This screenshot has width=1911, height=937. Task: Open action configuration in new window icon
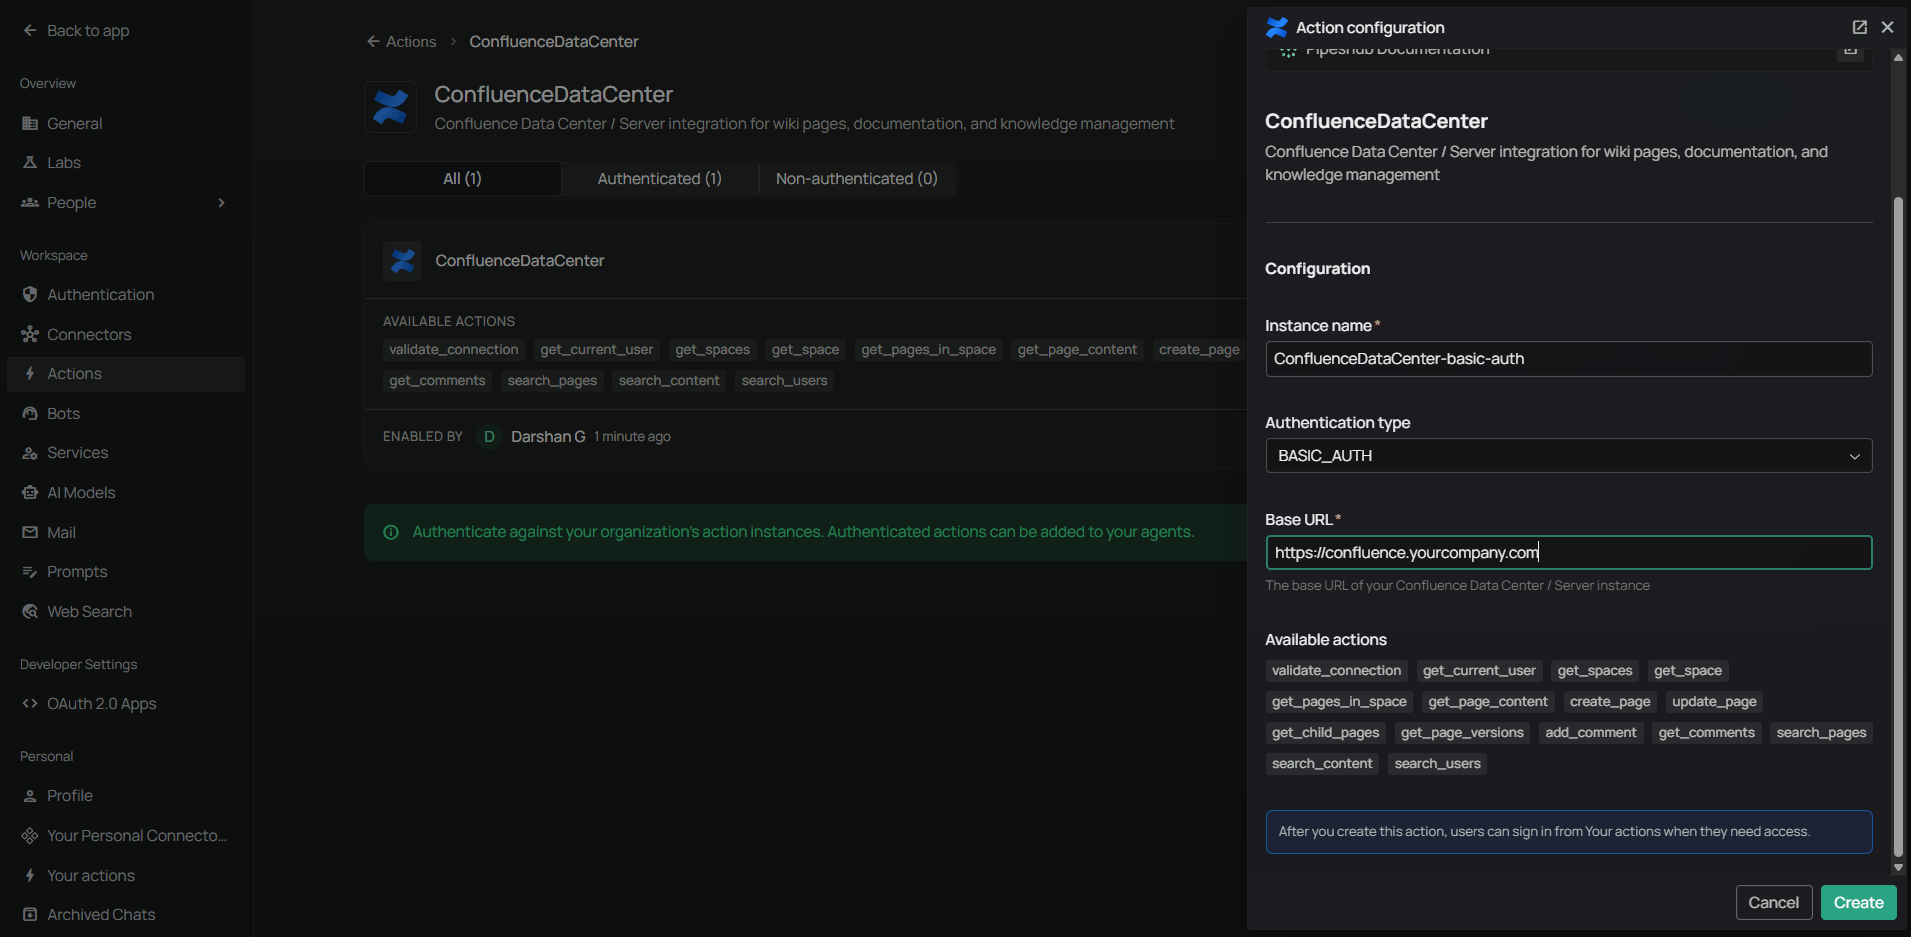[1860, 27]
